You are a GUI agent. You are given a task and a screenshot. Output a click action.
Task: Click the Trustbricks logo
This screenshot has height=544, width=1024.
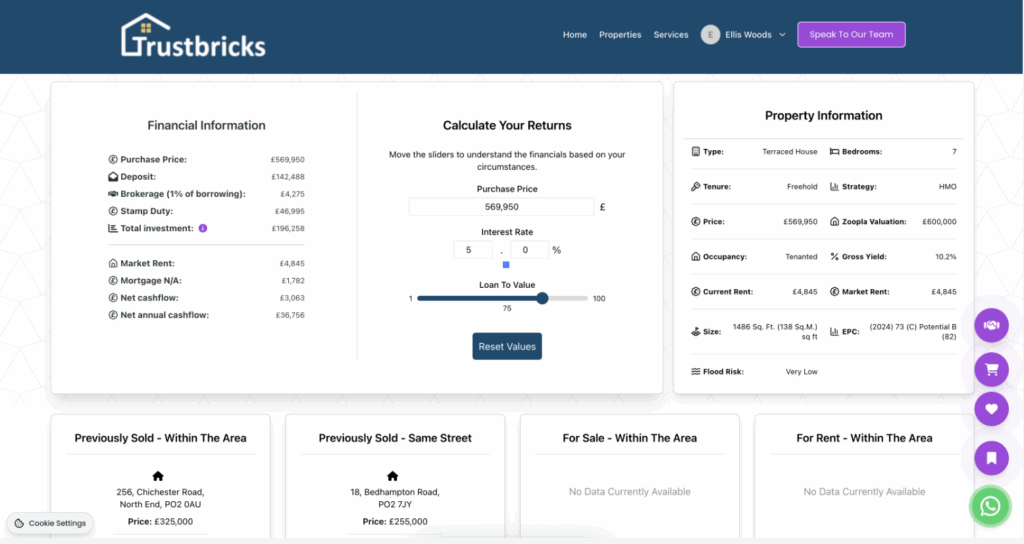193,36
